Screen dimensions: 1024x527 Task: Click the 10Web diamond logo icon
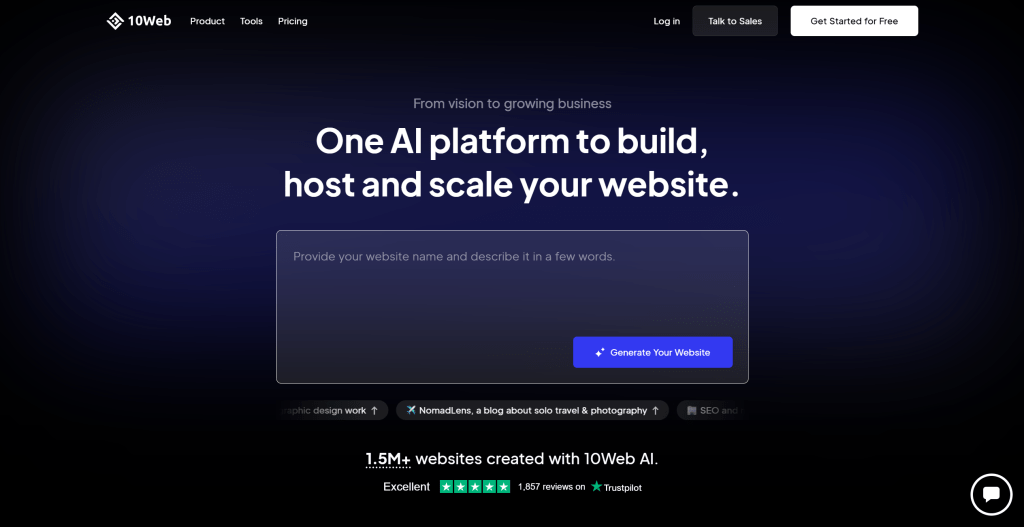(115, 21)
